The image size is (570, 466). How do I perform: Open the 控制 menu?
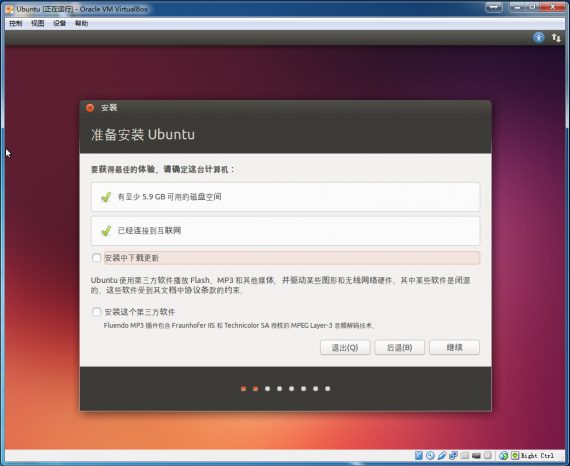tap(16, 23)
